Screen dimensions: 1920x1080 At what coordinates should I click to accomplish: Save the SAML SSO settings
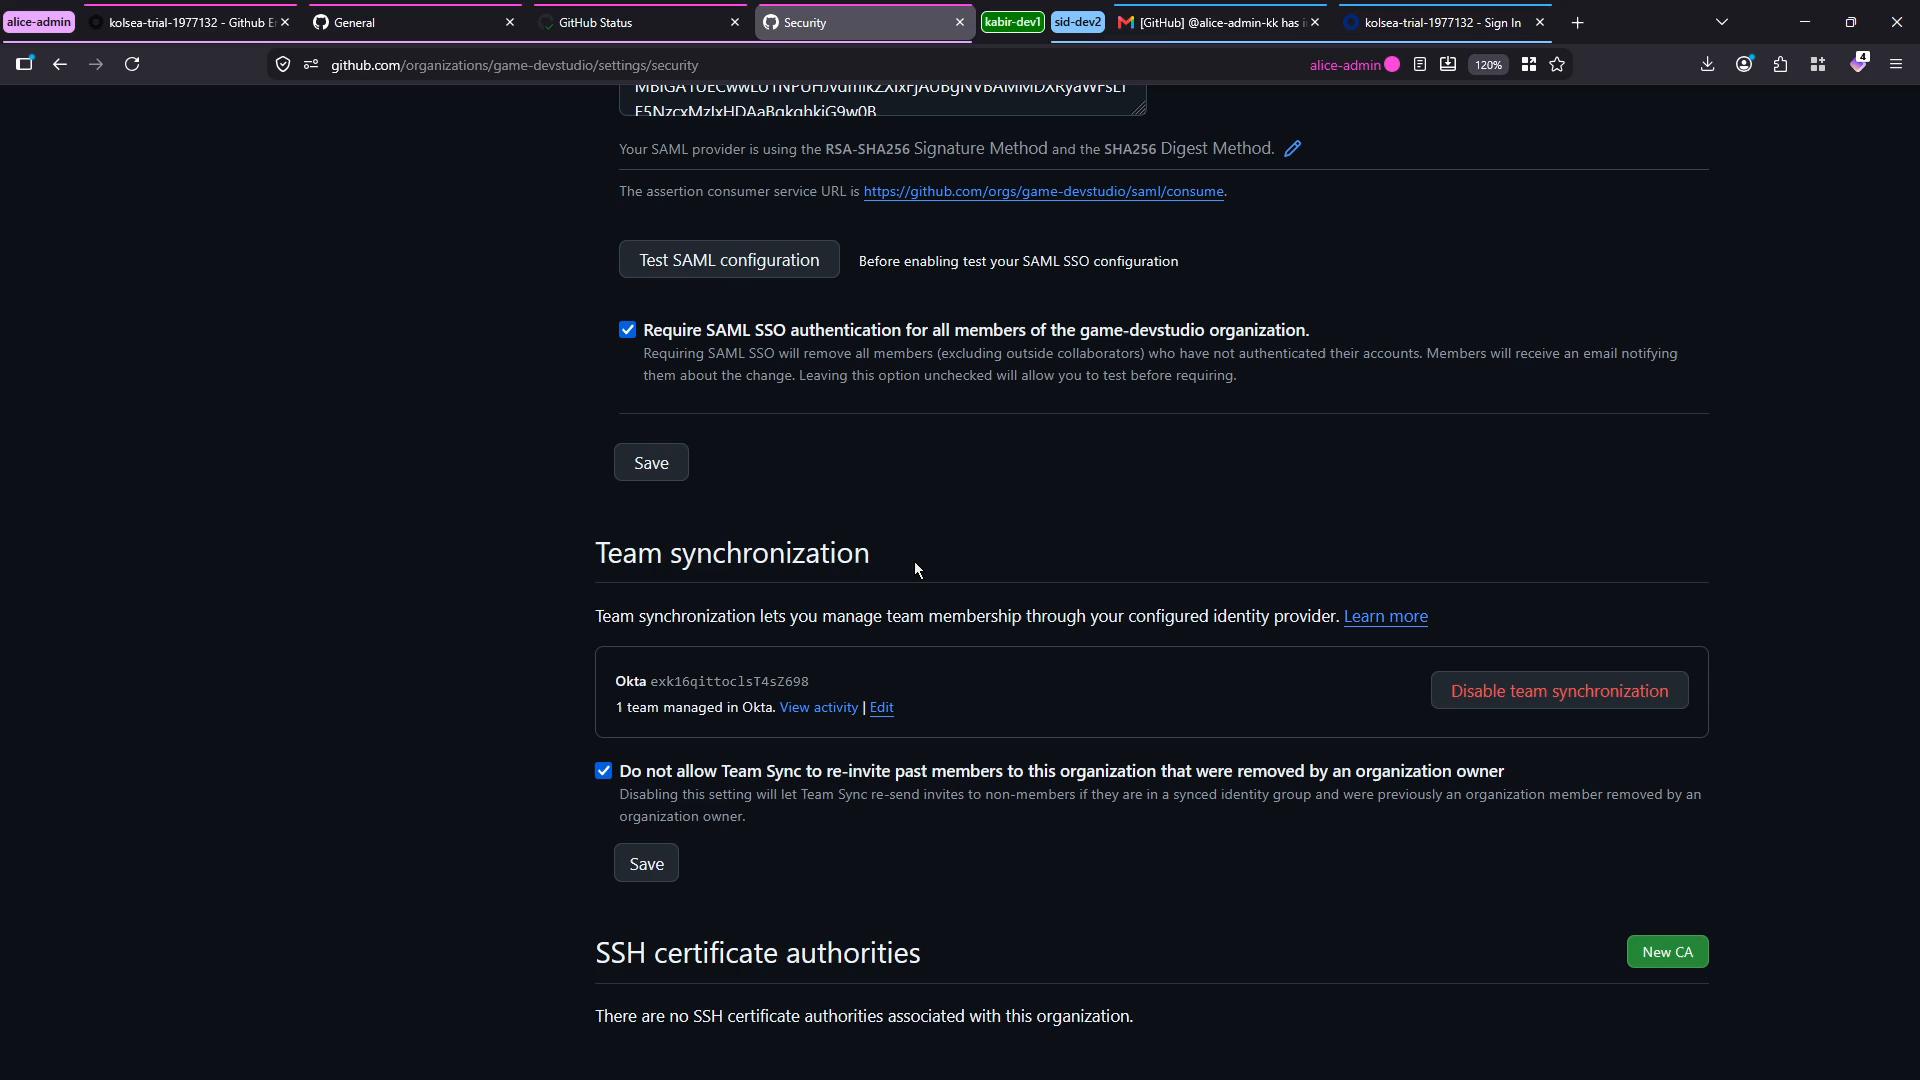(651, 463)
